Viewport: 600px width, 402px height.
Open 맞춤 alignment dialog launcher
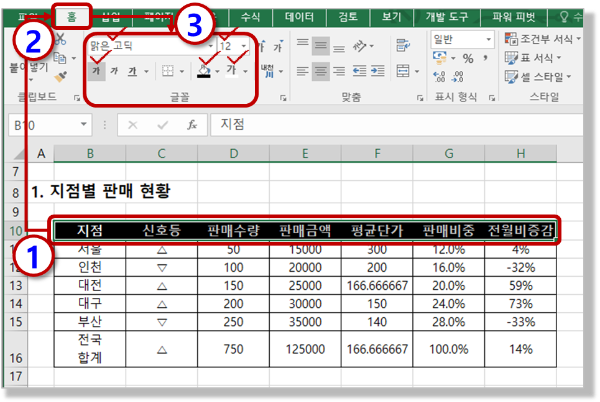(420, 99)
